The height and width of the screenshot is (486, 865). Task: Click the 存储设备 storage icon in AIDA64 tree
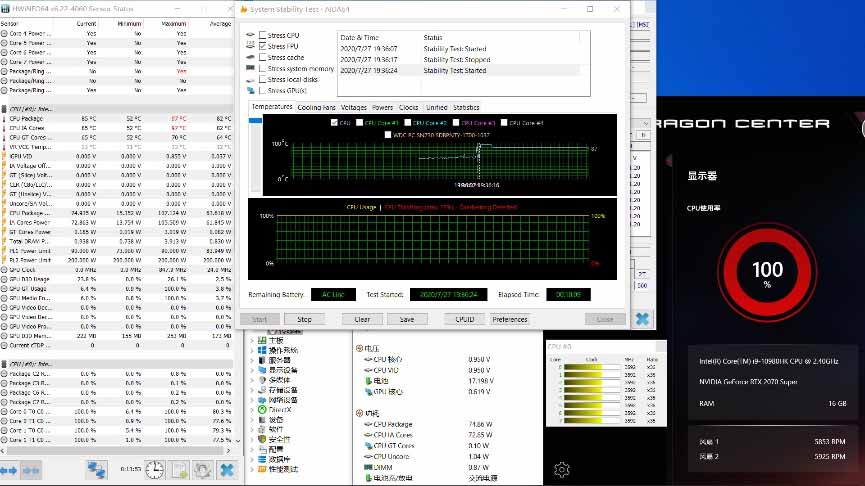click(x=262, y=390)
